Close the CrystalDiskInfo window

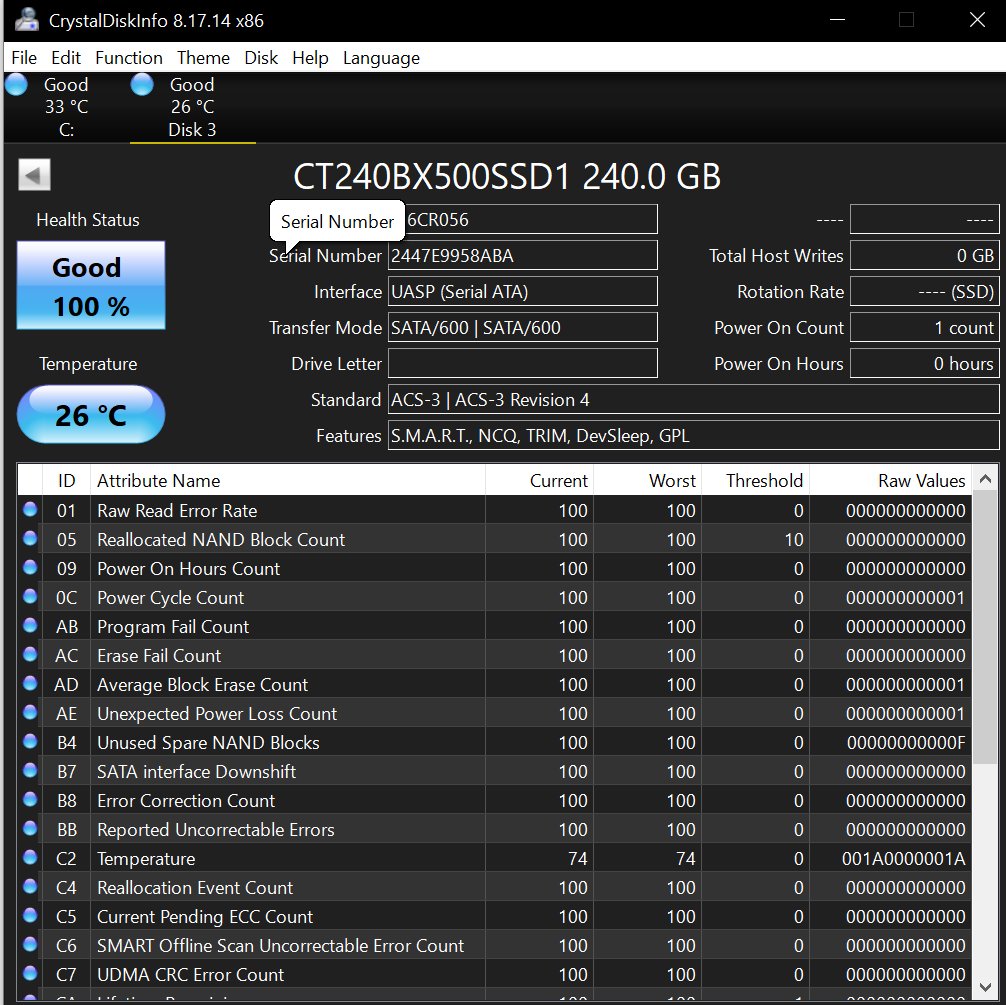977,20
